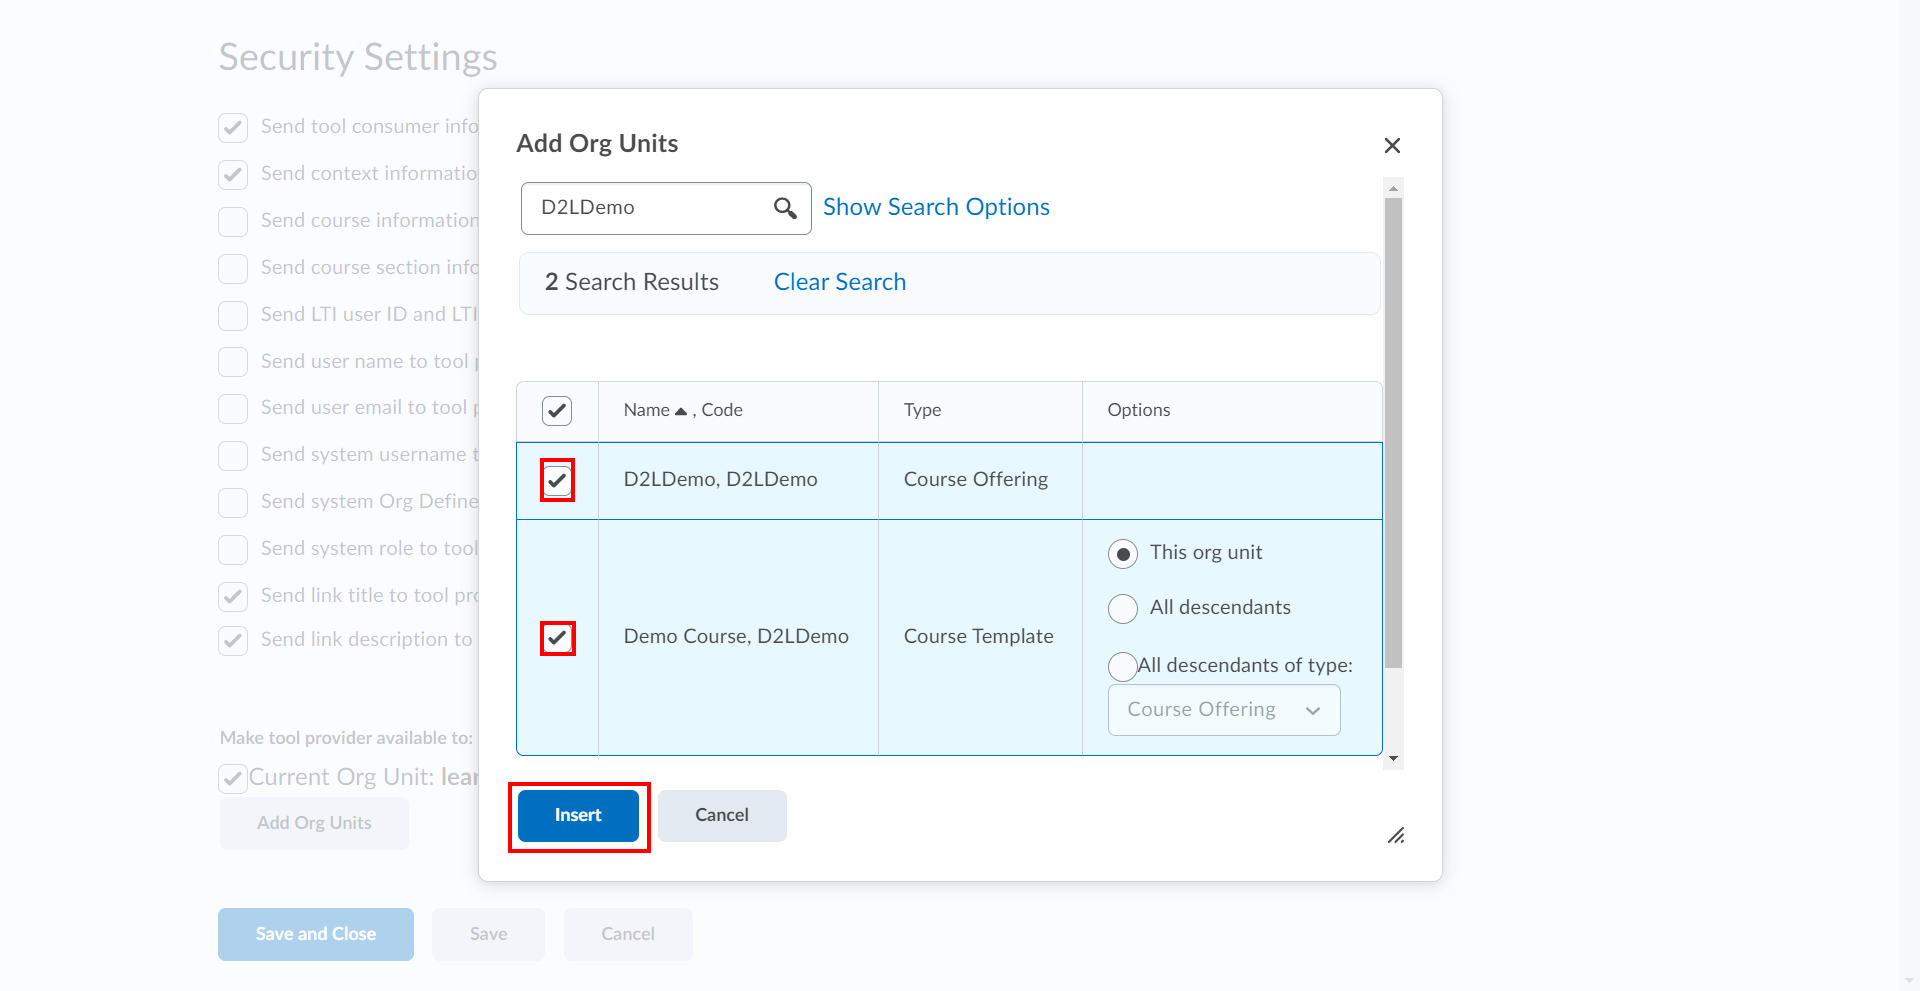
Task: Click the Options column header
Action: (1138, 410)
